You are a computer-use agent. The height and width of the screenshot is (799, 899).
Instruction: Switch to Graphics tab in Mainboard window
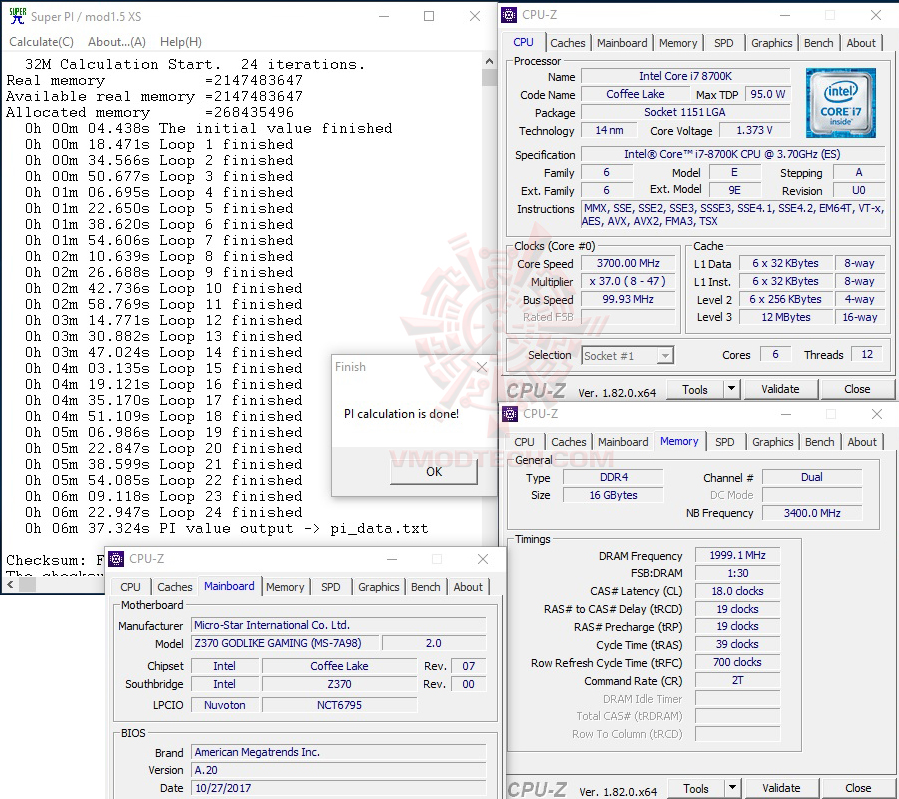tap(378, 587)
